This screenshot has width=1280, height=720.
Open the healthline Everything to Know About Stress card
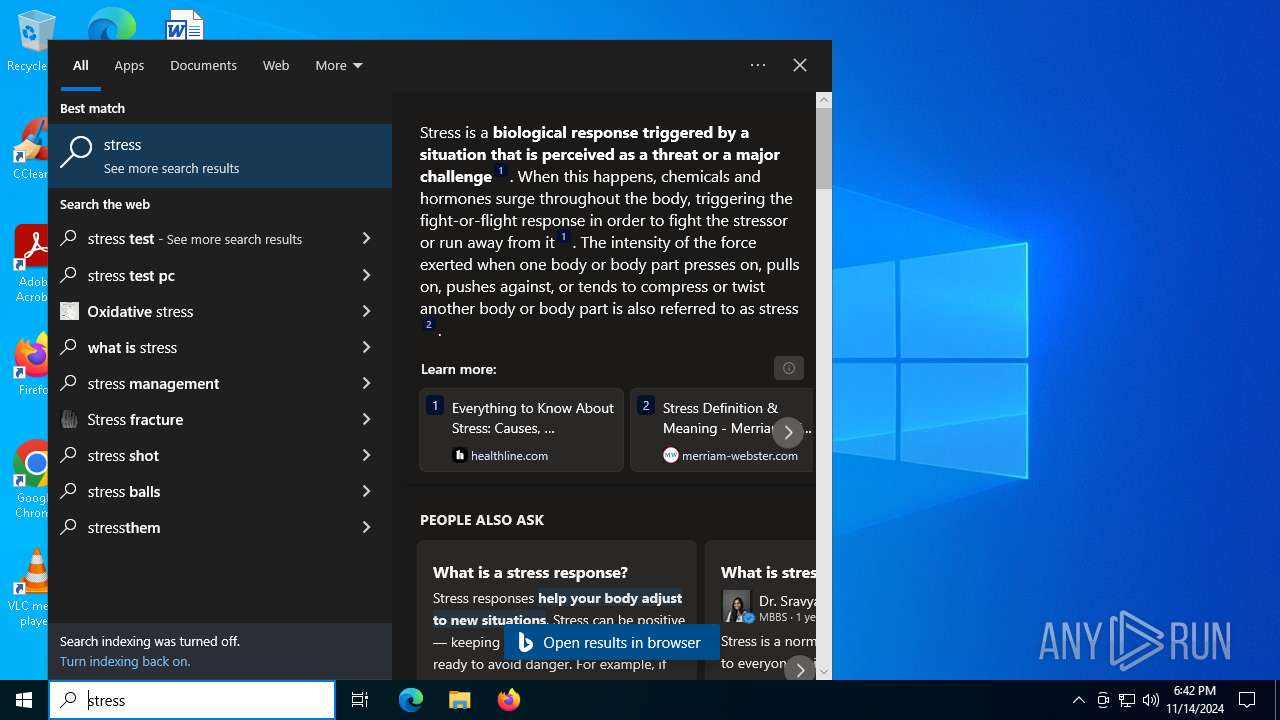tap(521, 430)
